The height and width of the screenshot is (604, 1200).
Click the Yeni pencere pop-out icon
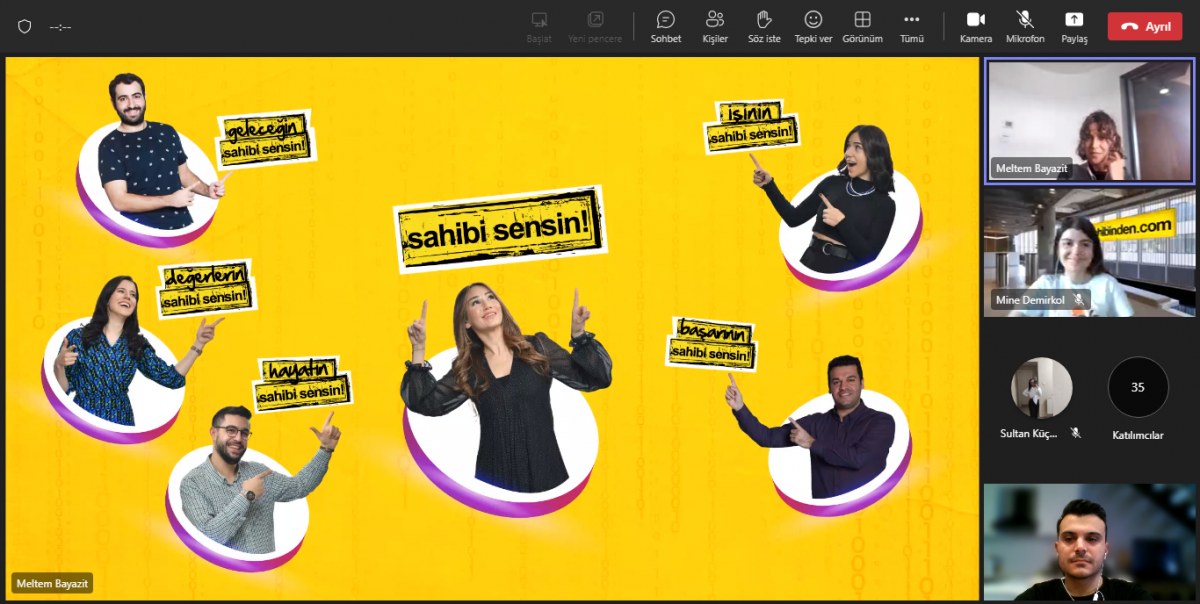point(595,20)
